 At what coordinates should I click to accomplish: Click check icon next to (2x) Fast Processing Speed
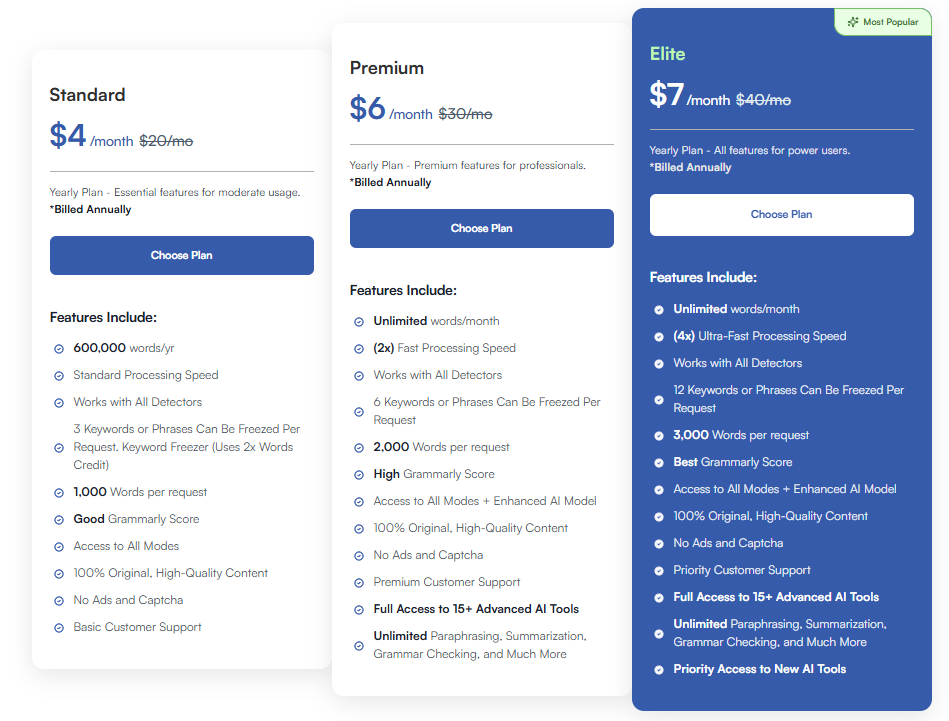tap(359, 349)
